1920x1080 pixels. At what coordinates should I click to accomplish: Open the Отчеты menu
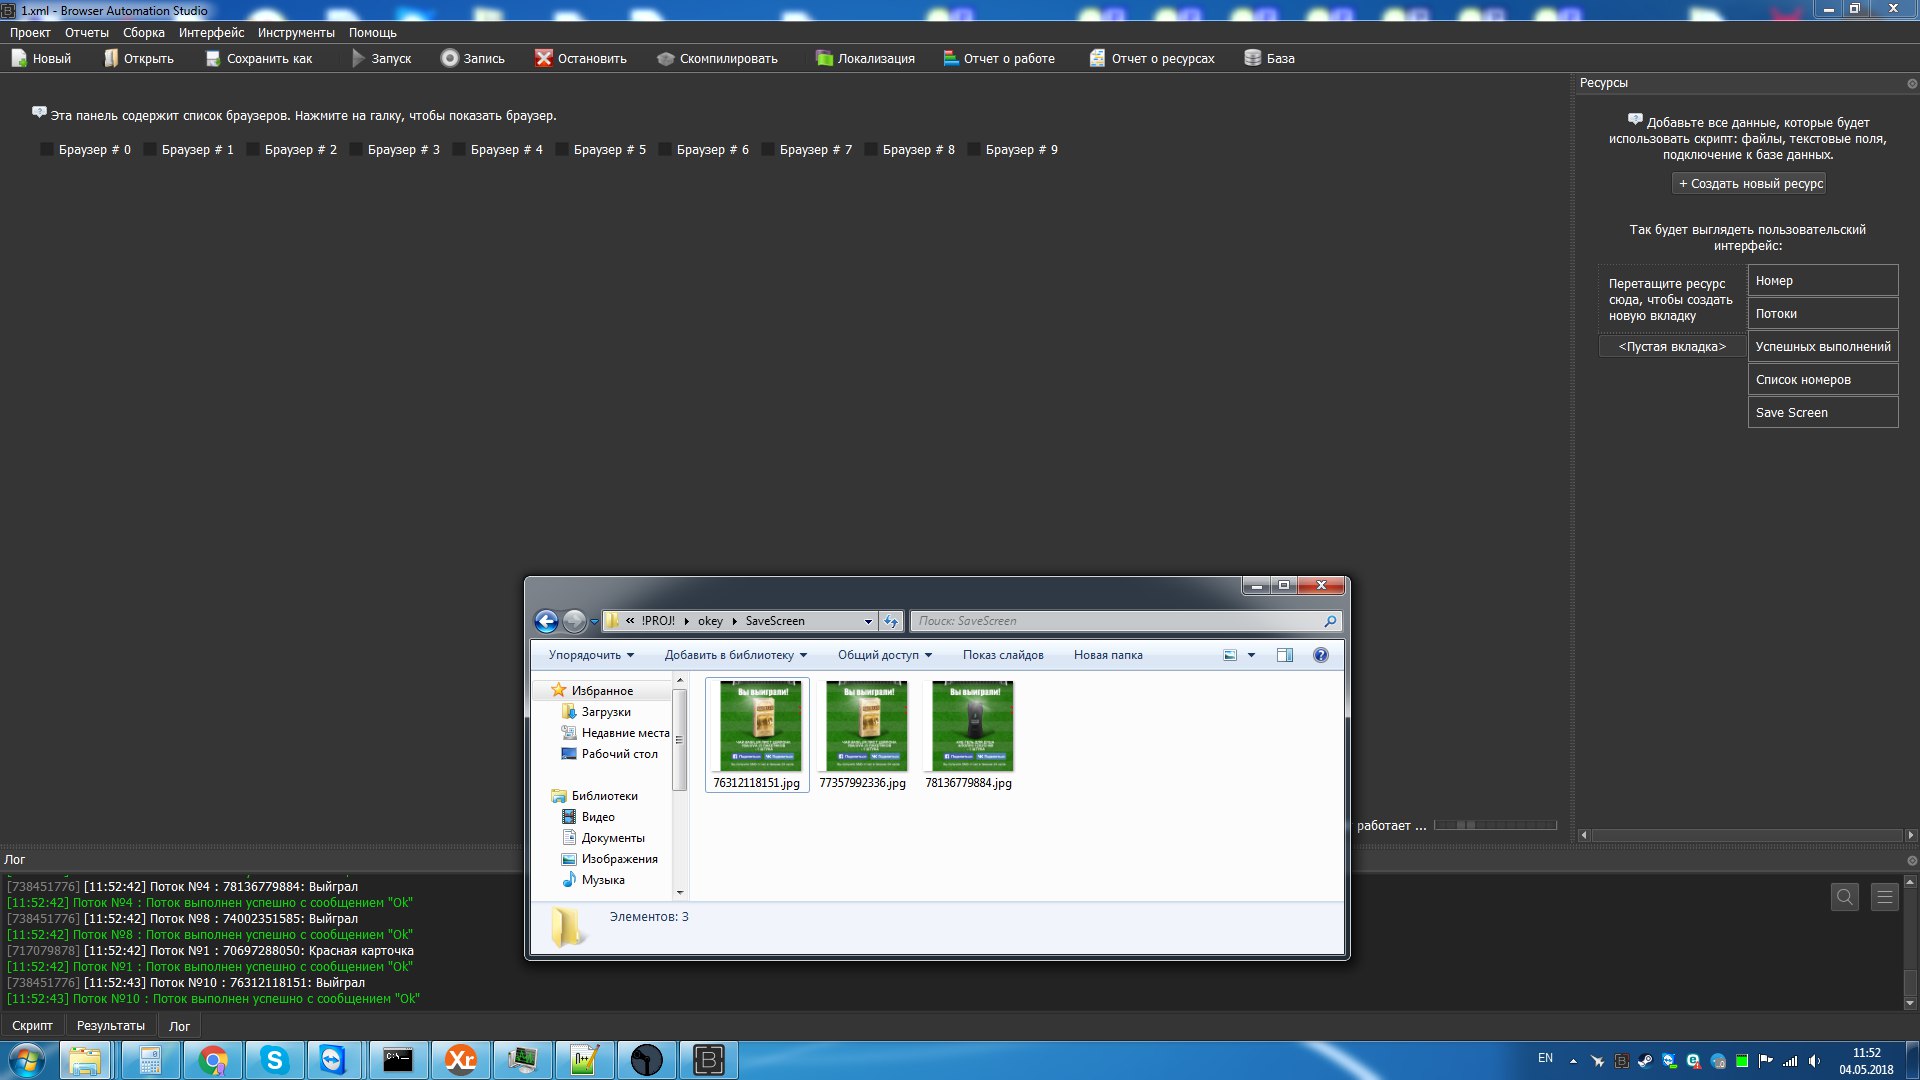[87, 32]
